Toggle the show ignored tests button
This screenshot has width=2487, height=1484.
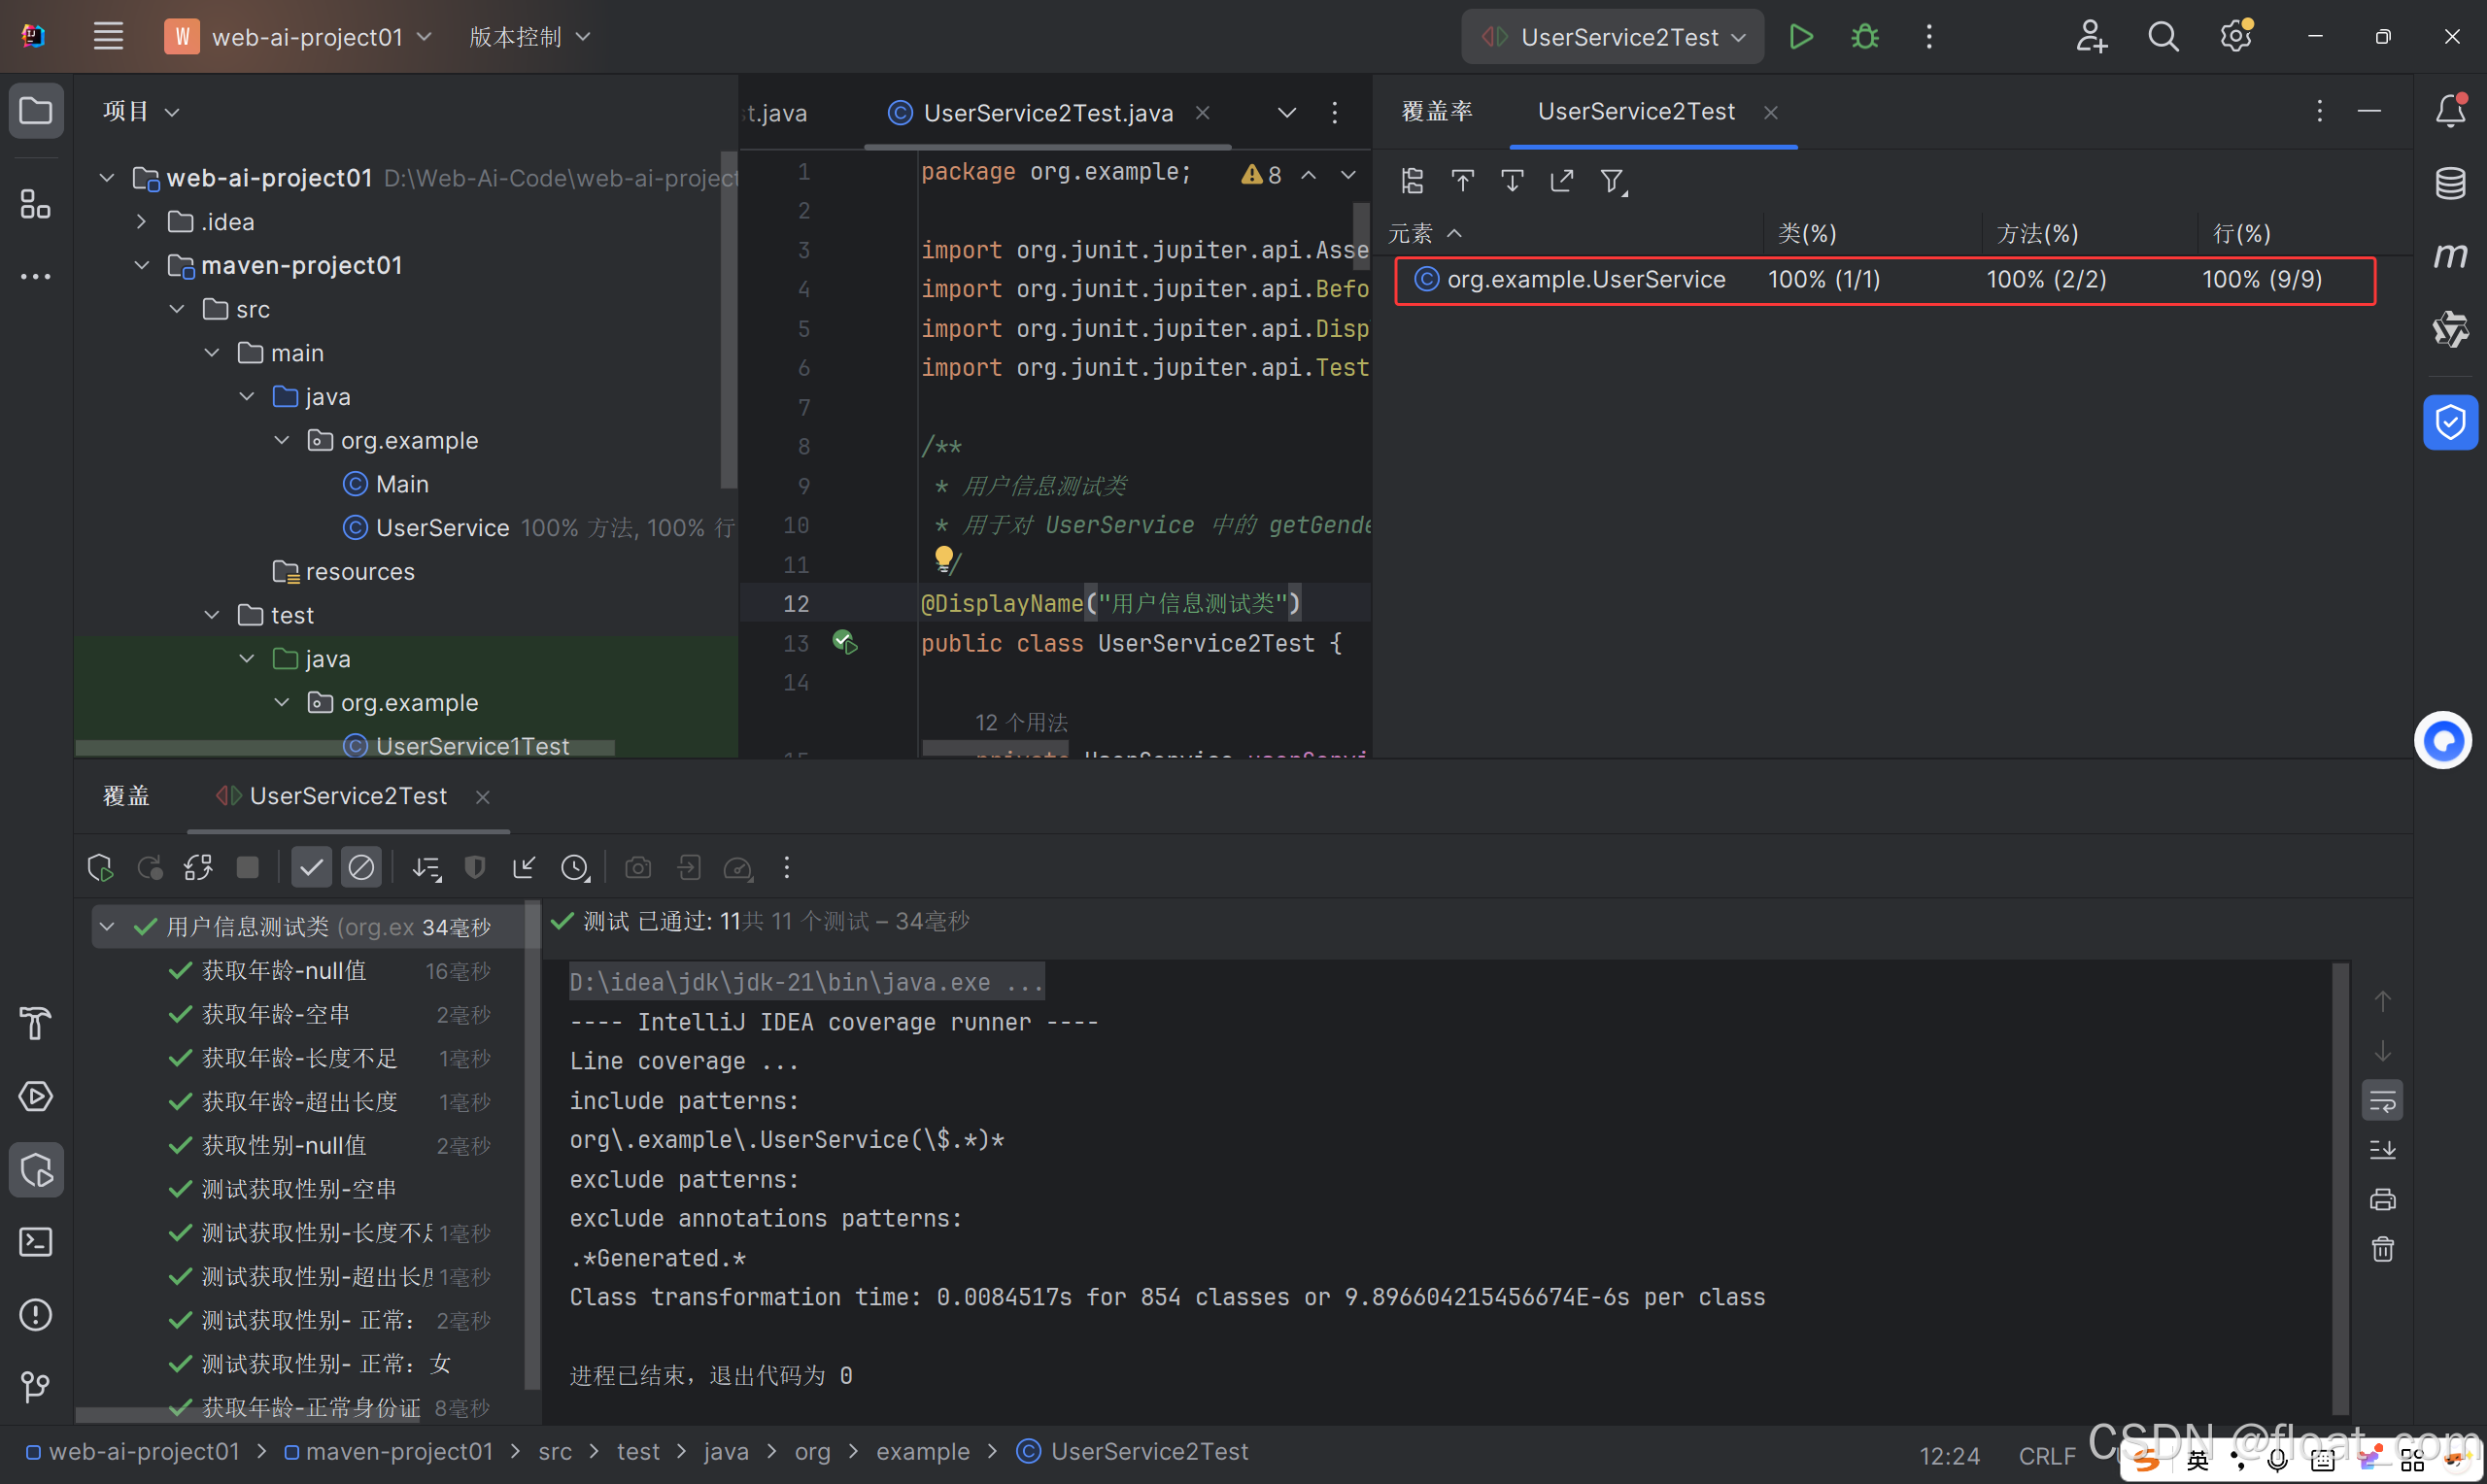pos(361,867)
